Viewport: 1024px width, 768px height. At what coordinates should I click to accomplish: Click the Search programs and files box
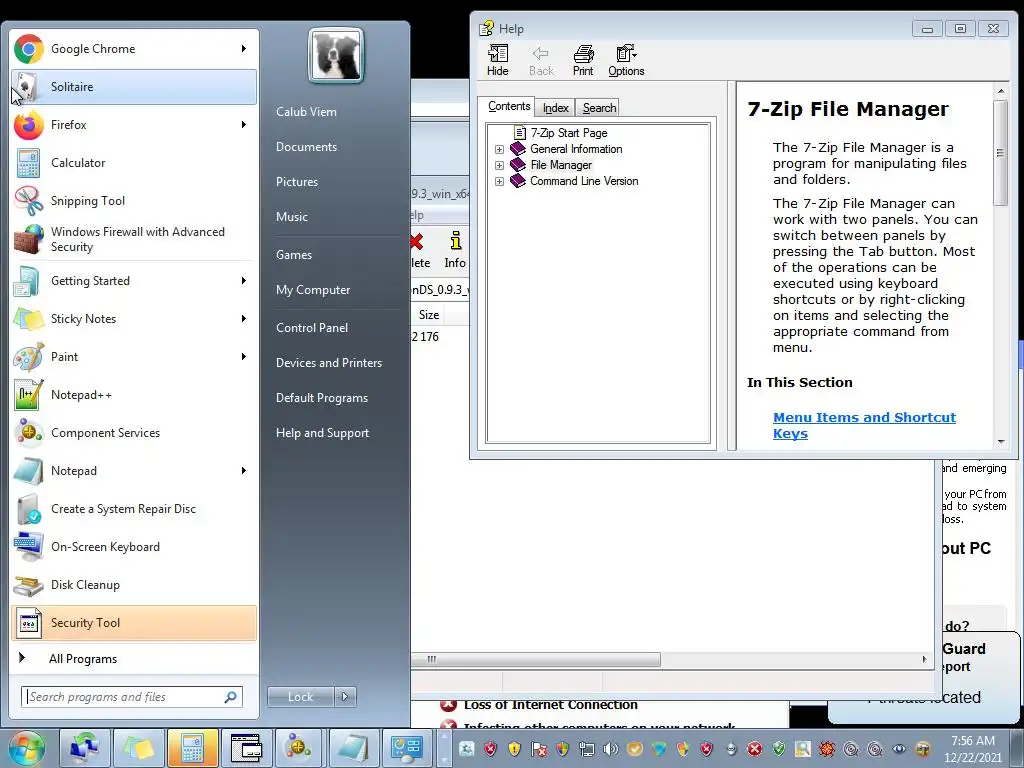click(131, 697)
